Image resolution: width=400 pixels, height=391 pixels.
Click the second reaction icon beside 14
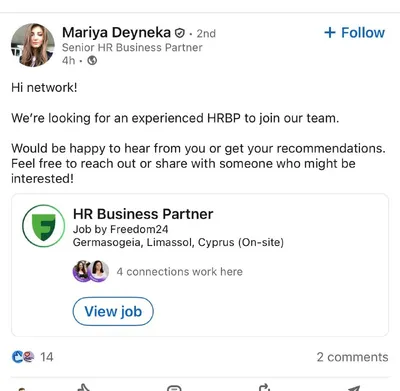(29, 357)
